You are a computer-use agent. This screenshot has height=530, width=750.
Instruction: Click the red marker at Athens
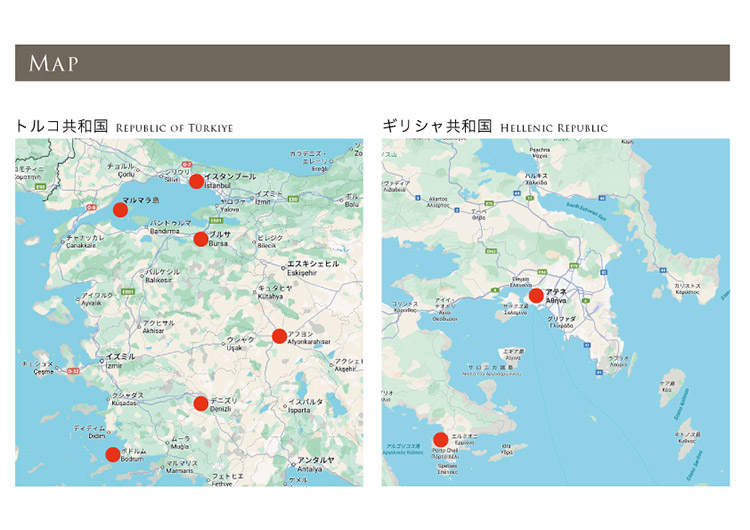tap(536, 295)
